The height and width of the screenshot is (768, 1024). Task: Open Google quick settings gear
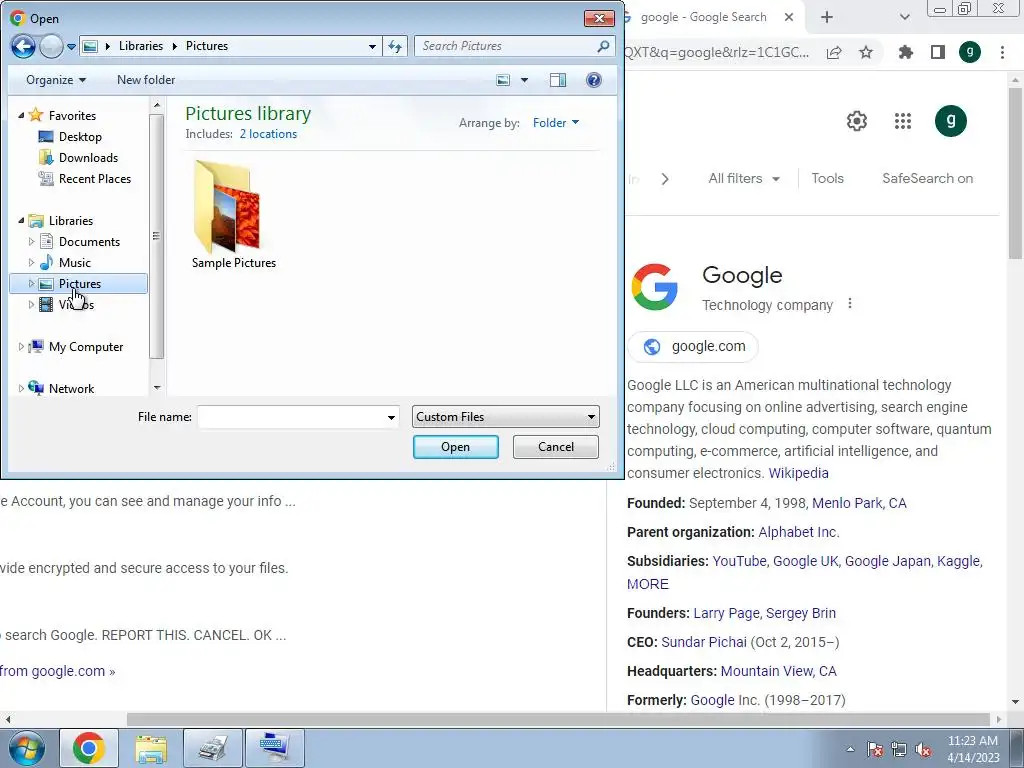click(x=857, y=121)
